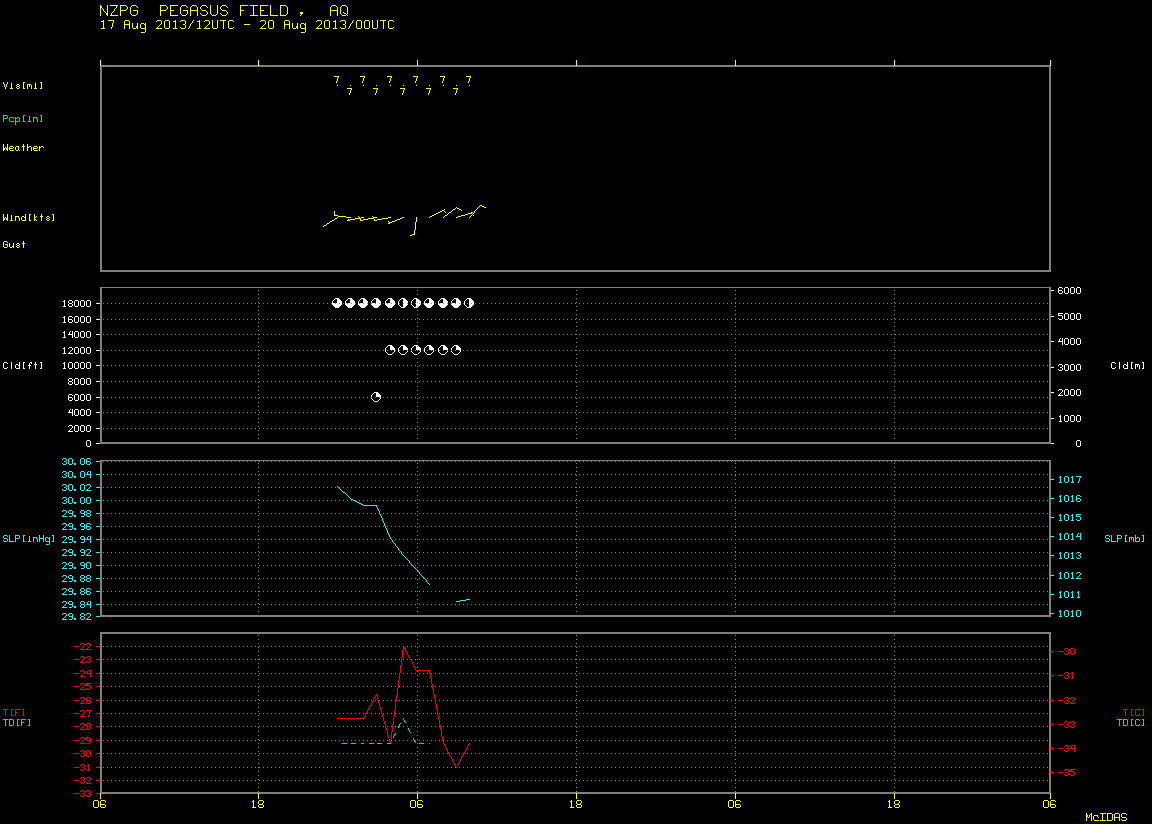Click the Gust row label
Screen dimensions: 1152x824
click(x=14, y=245)
